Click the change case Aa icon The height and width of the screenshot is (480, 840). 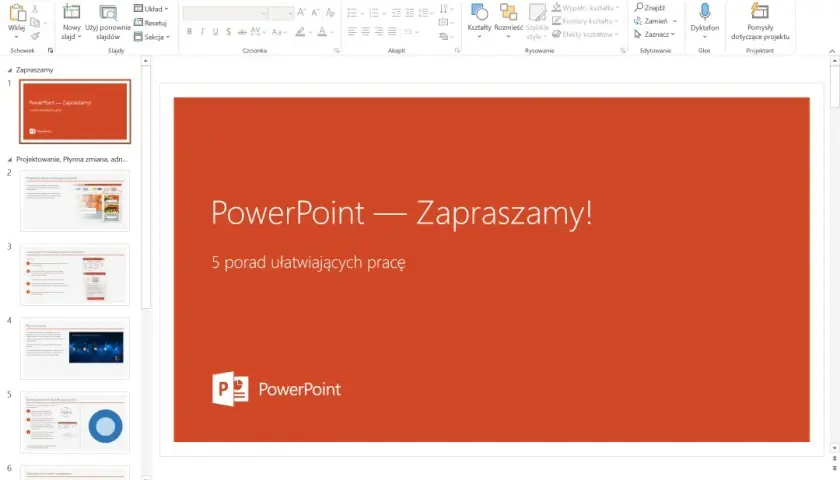[277, 32]
